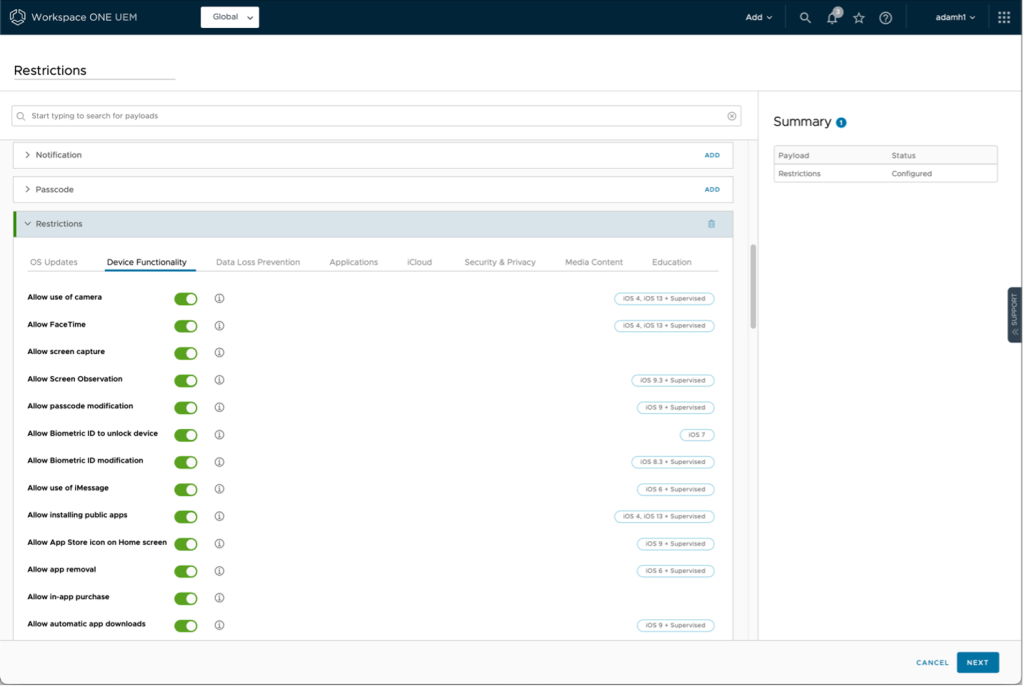The height and width of the screenshot is (687, 1024).
Task: Open the Global organization group dropdown
Action: click(230, 17)
